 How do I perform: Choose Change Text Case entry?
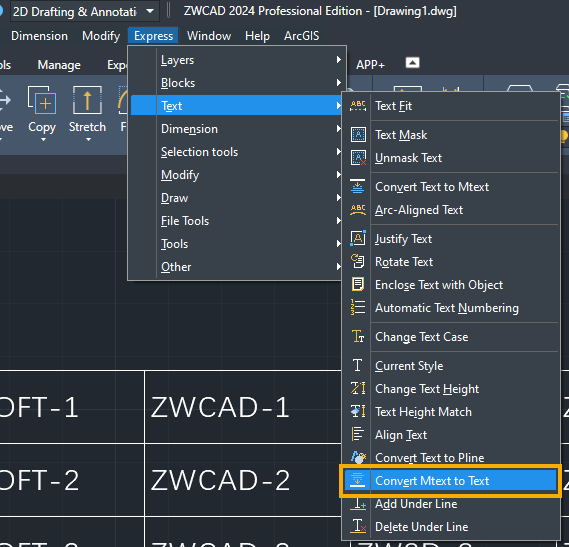(451, 336)
